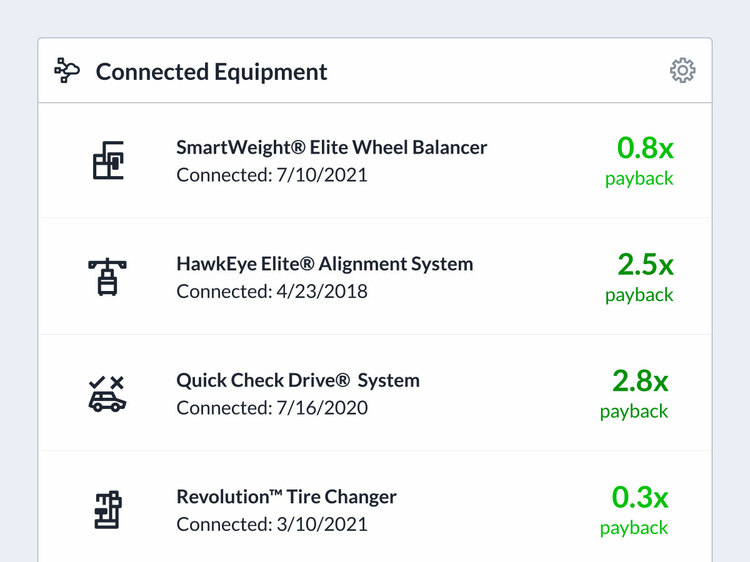The width and height of the screenshot is (750, 562).
Task: Click Connected: 3/10/2021 date text
Action: 272,525
